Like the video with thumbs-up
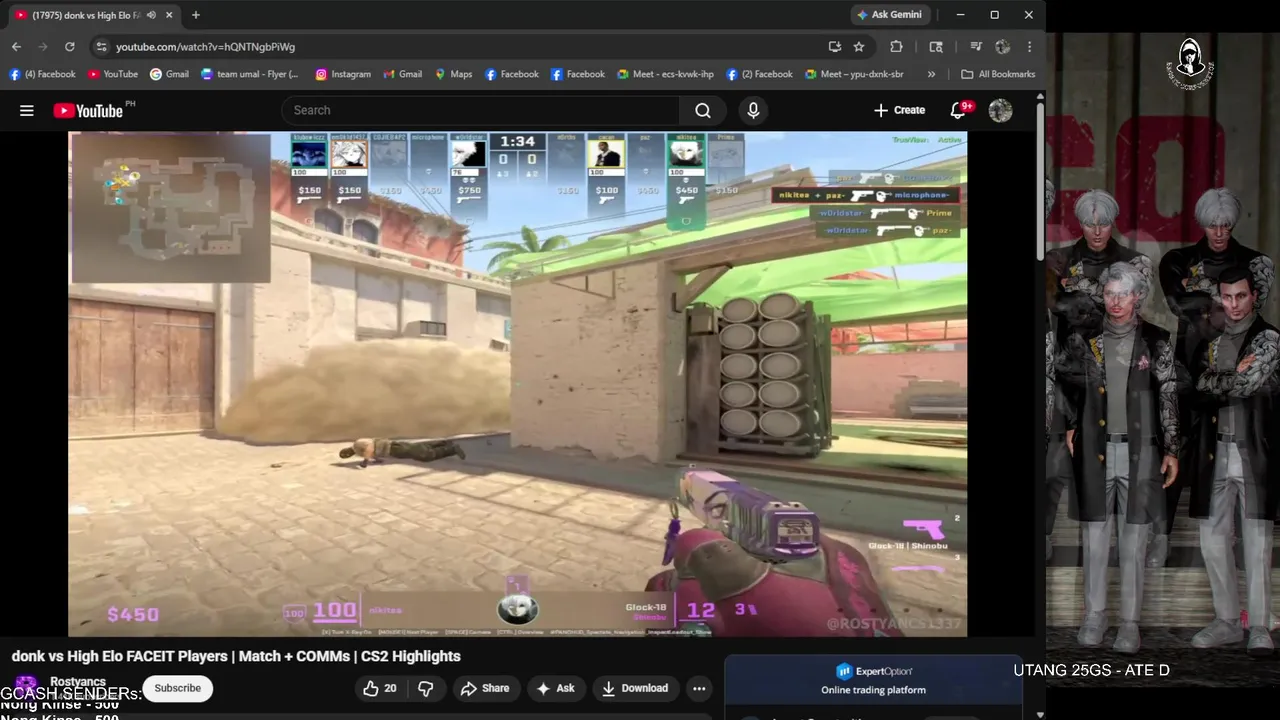1280x720 pixels. click(x=380, y=688)
